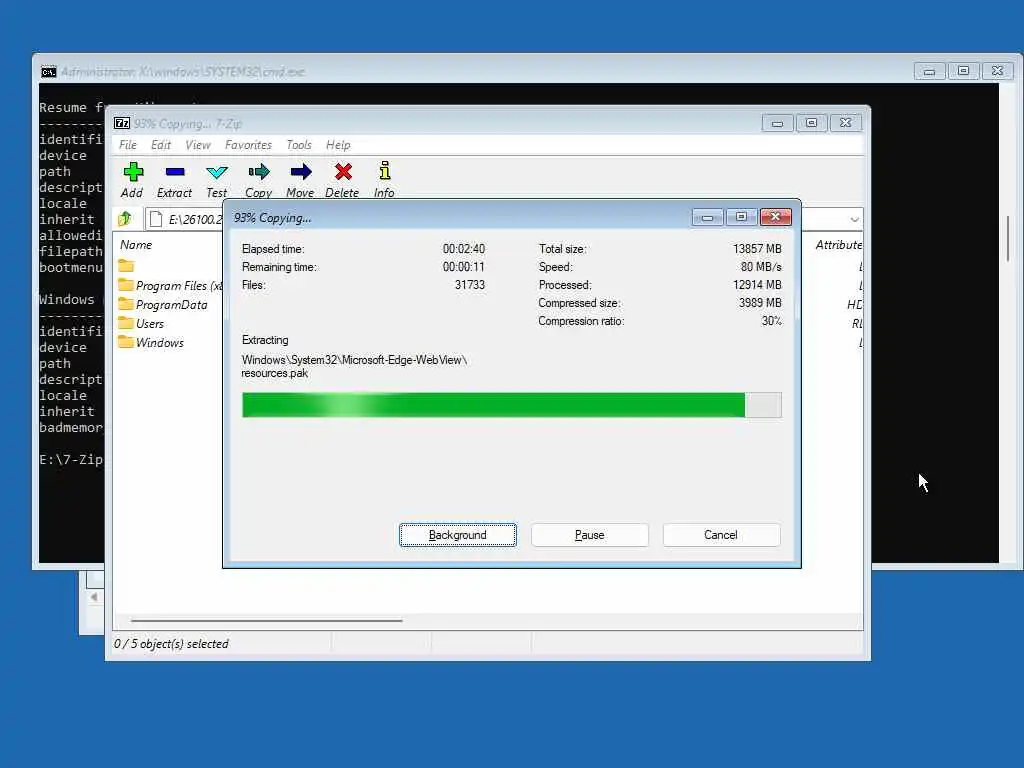
Task: Open the File menu
Action: pos(128,145)
